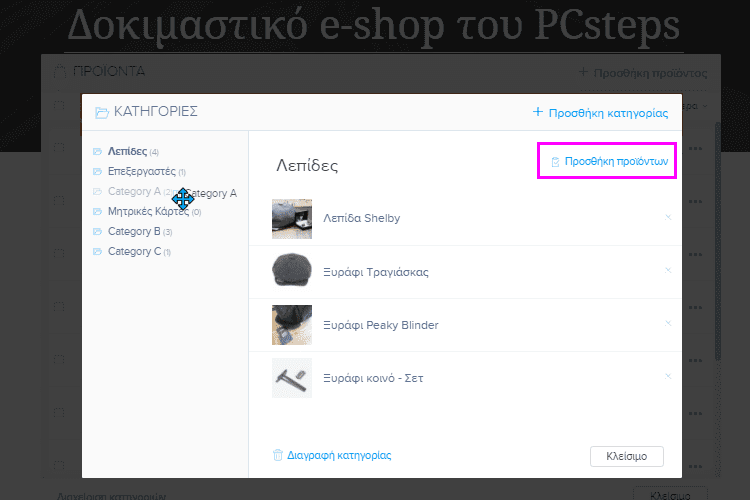Open Λεπίδα Shelby product thumbnail
The height and width of the screenshot is (500, 750).
pyautogui.click(x=292, y=219)
